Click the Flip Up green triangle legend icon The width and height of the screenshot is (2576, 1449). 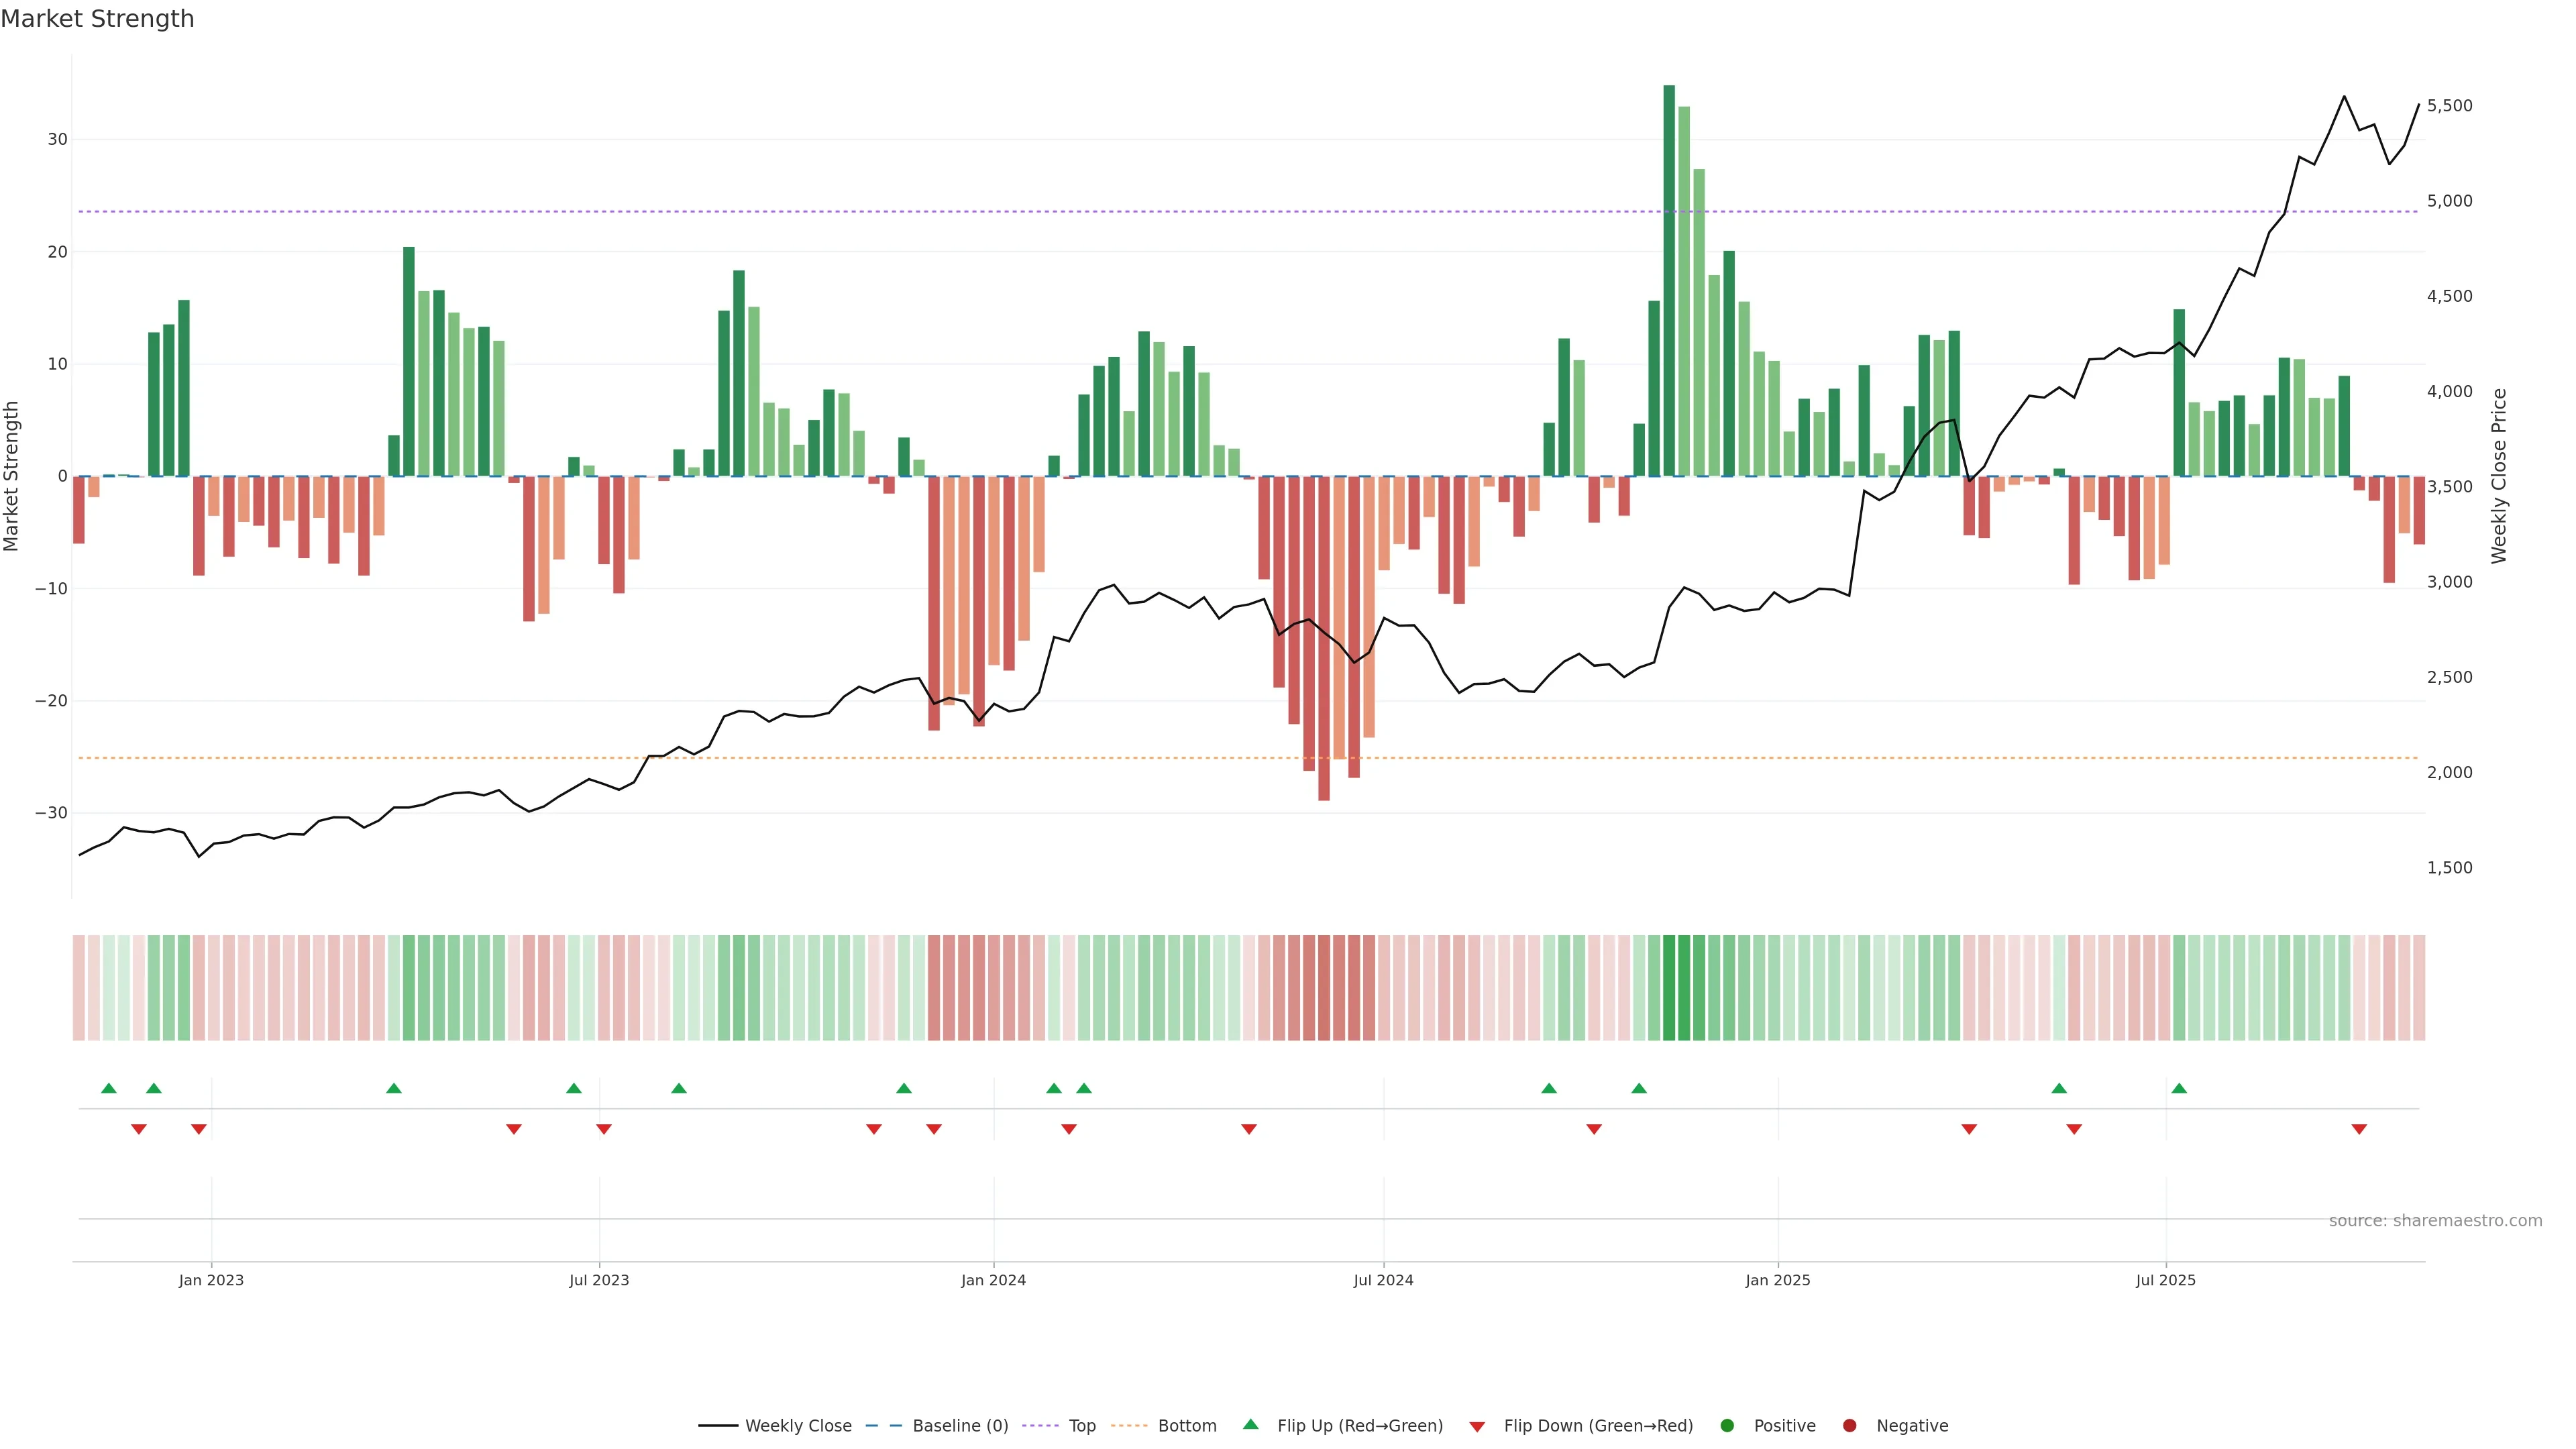1250,1425
